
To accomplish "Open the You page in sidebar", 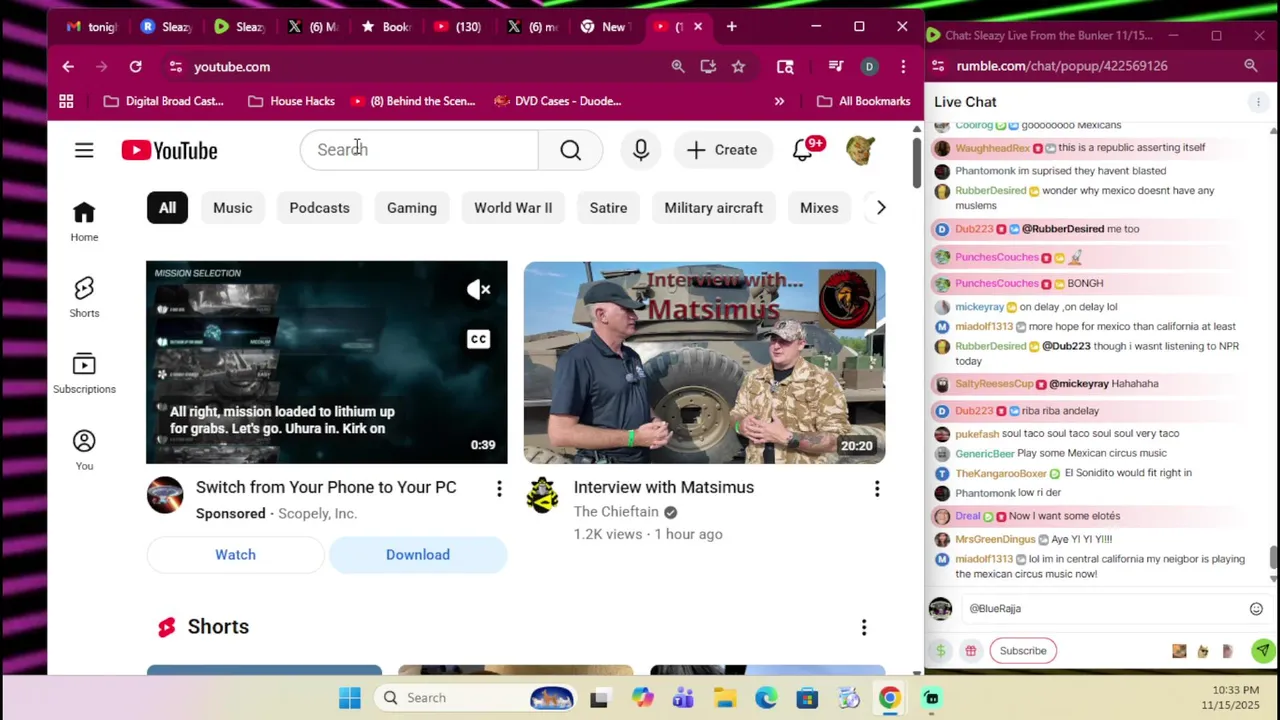I will (x=84, y=450).
